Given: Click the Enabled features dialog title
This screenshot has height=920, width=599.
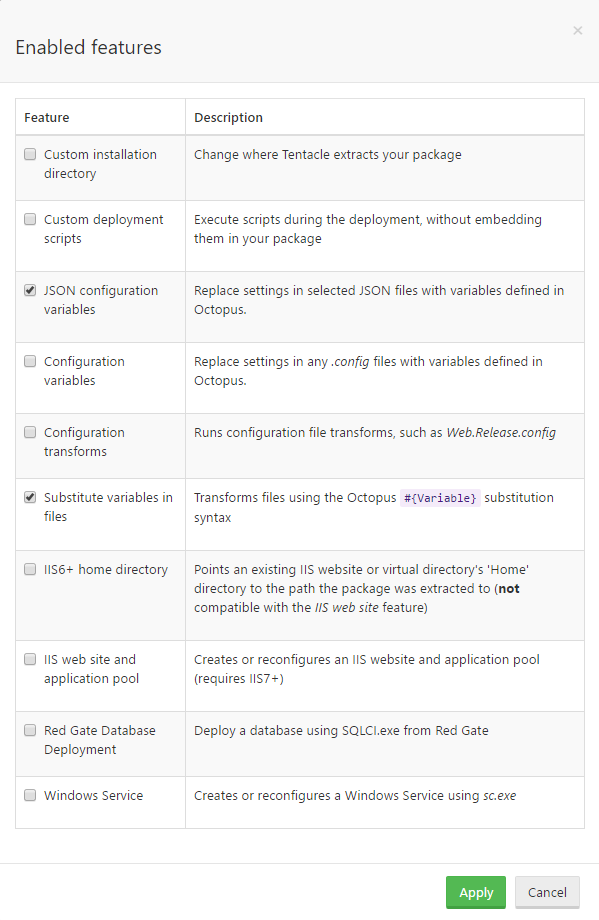Looking at the screenshot, I should pos(87,47).
